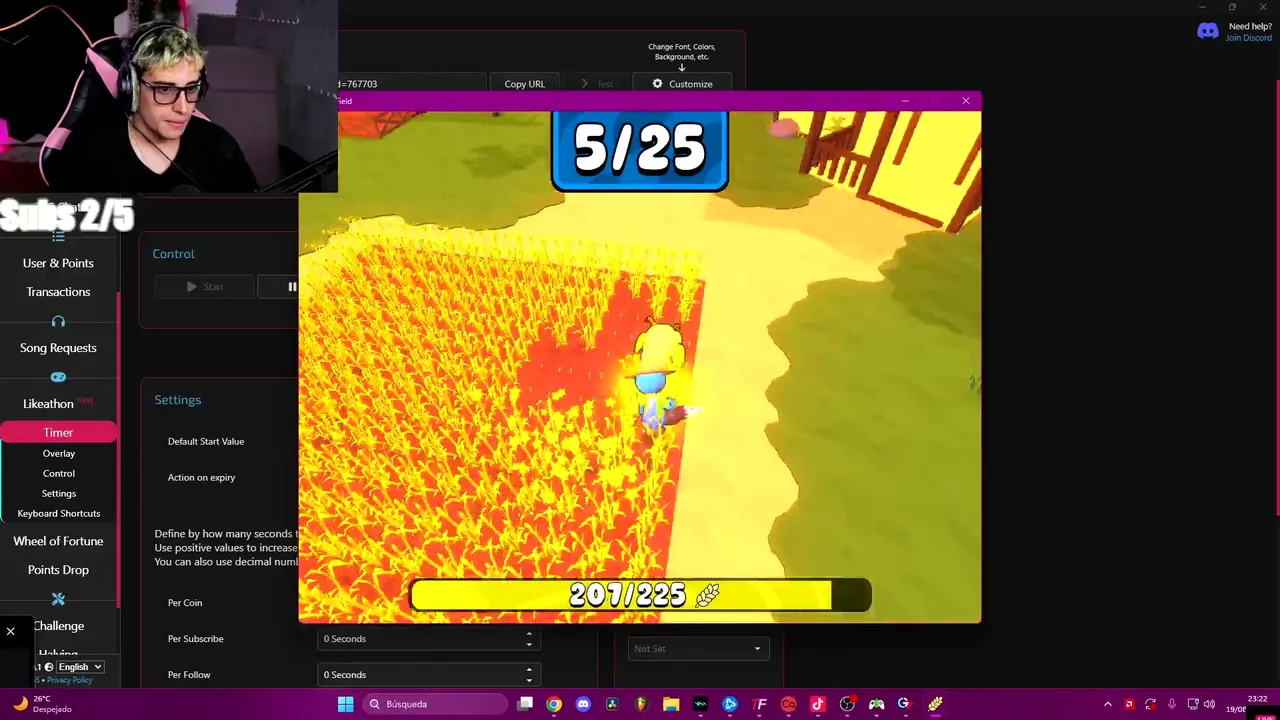1280x720 pixels.
Task: Click the Per Subscribe seconds field
Action: pos(429,639)
